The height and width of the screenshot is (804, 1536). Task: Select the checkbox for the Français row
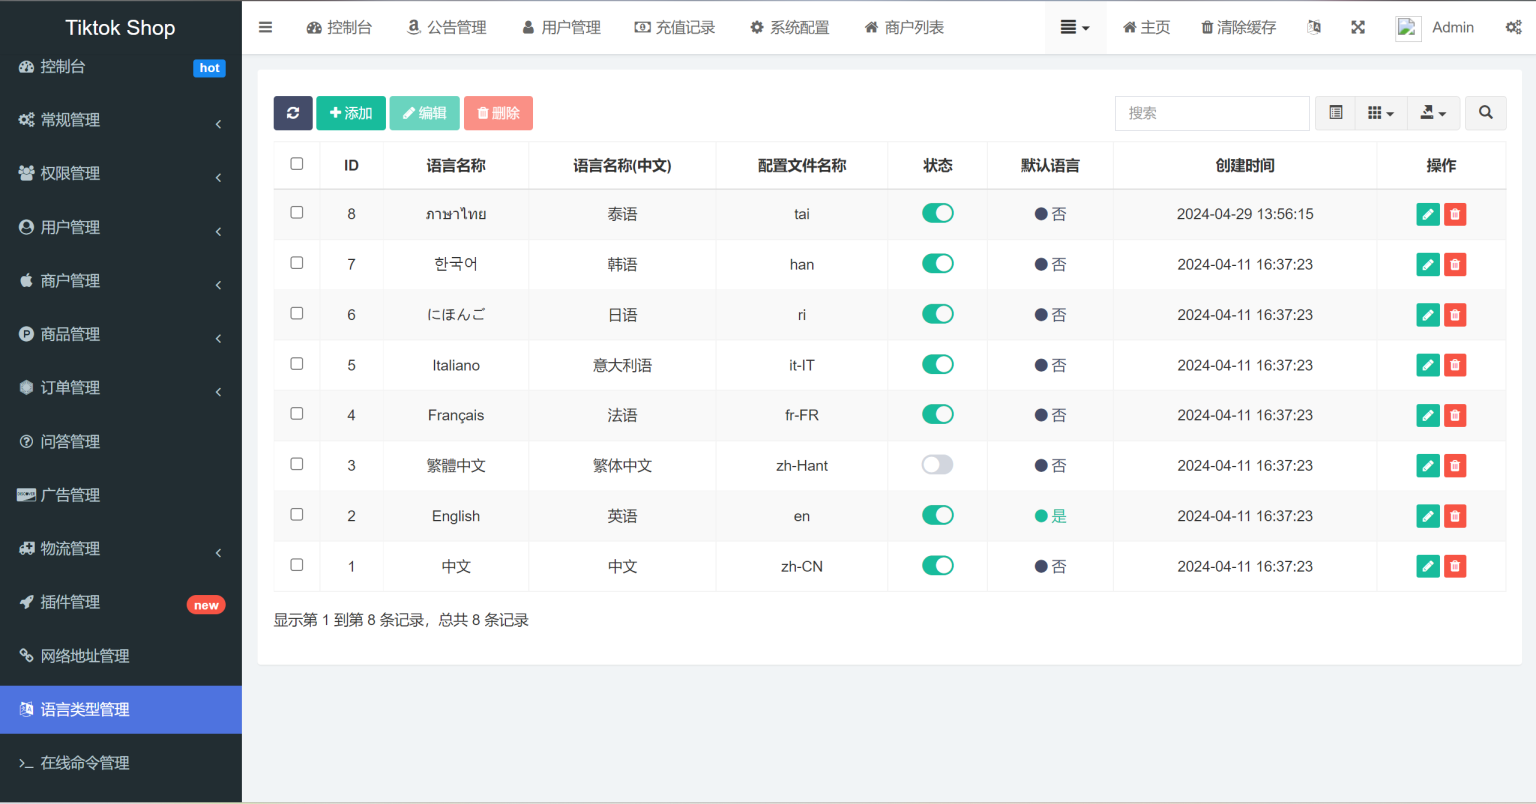(x=297, y=414)
